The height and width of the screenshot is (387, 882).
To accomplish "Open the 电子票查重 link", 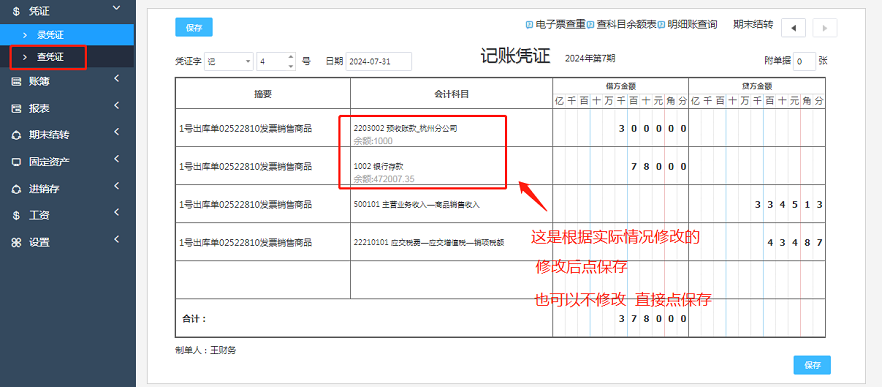I will click(x=560, y=25).
